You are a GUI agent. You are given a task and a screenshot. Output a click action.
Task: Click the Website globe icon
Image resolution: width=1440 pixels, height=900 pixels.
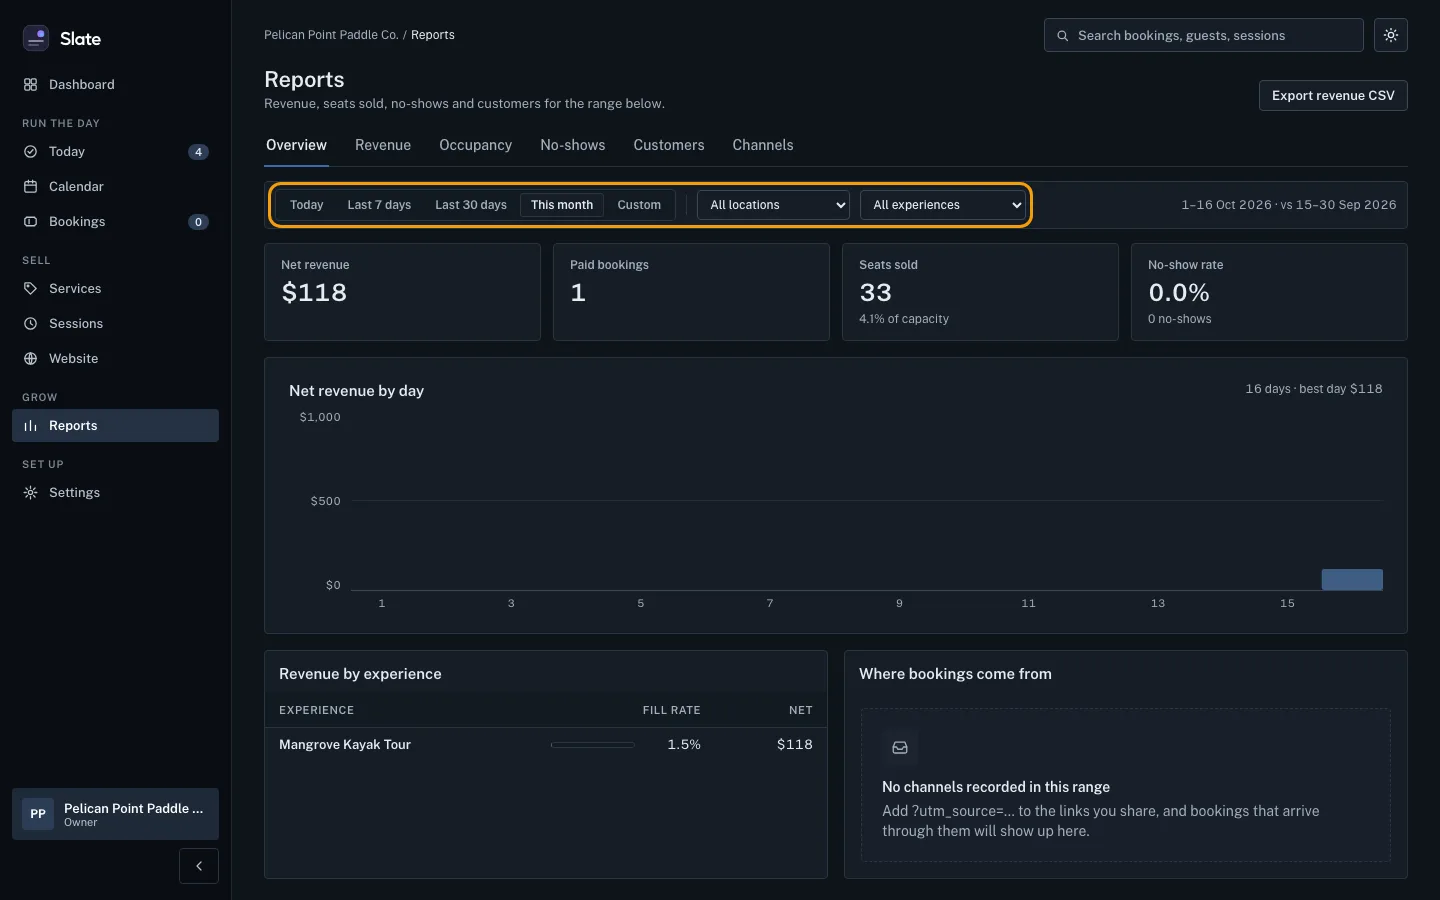coord(30,359)
